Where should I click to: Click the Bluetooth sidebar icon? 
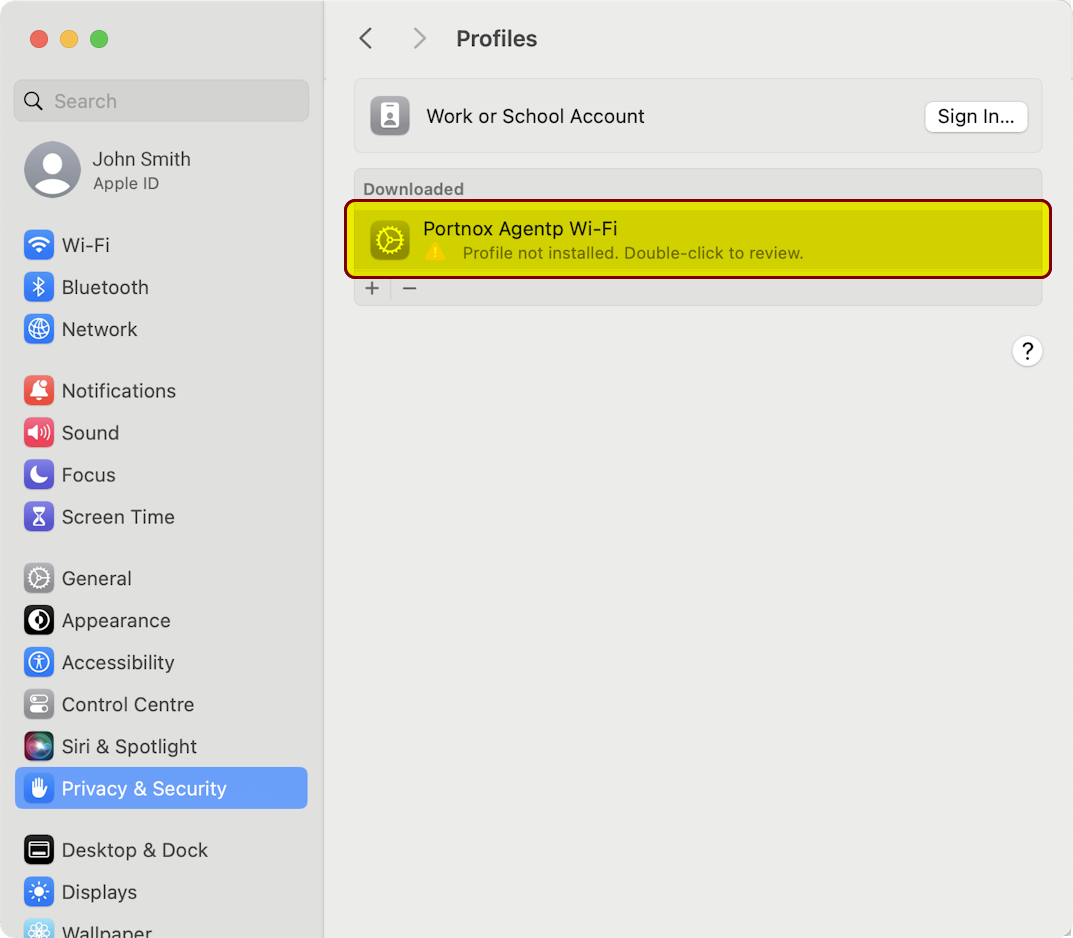(39, 287)
